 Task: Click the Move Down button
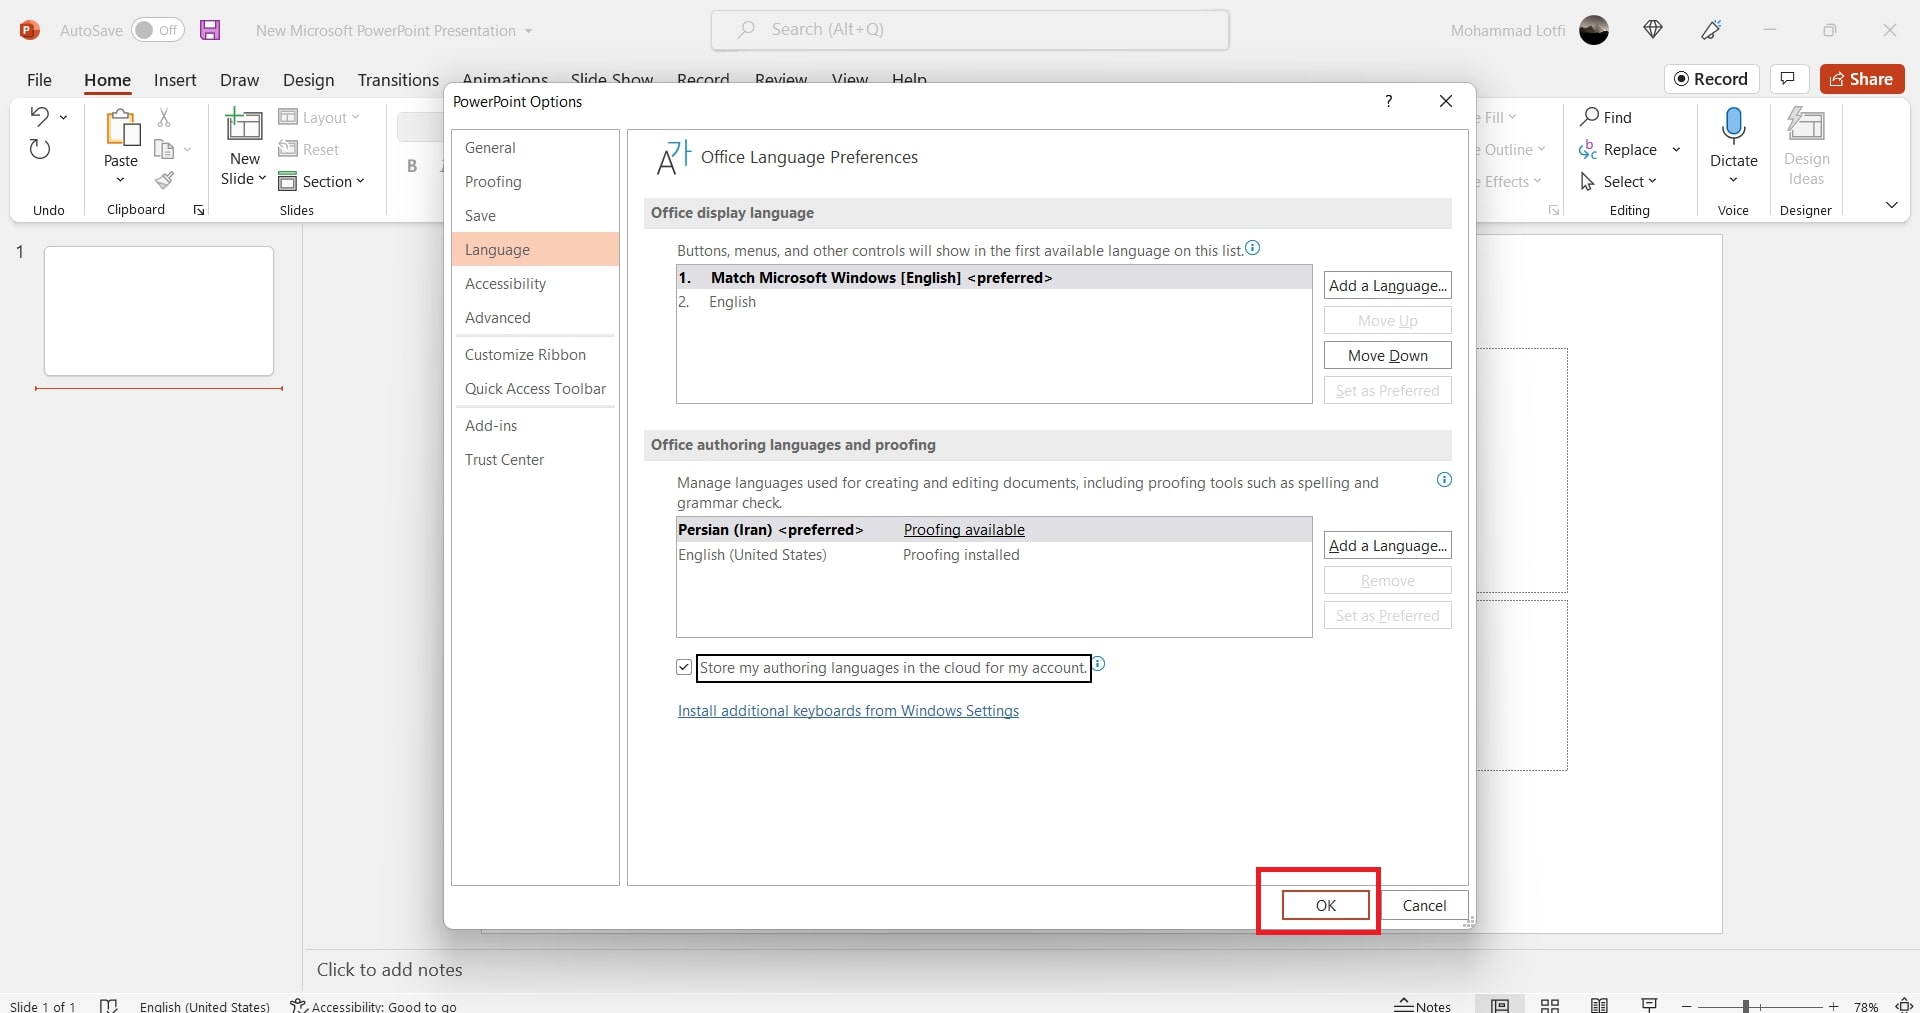pos(1387,356)
